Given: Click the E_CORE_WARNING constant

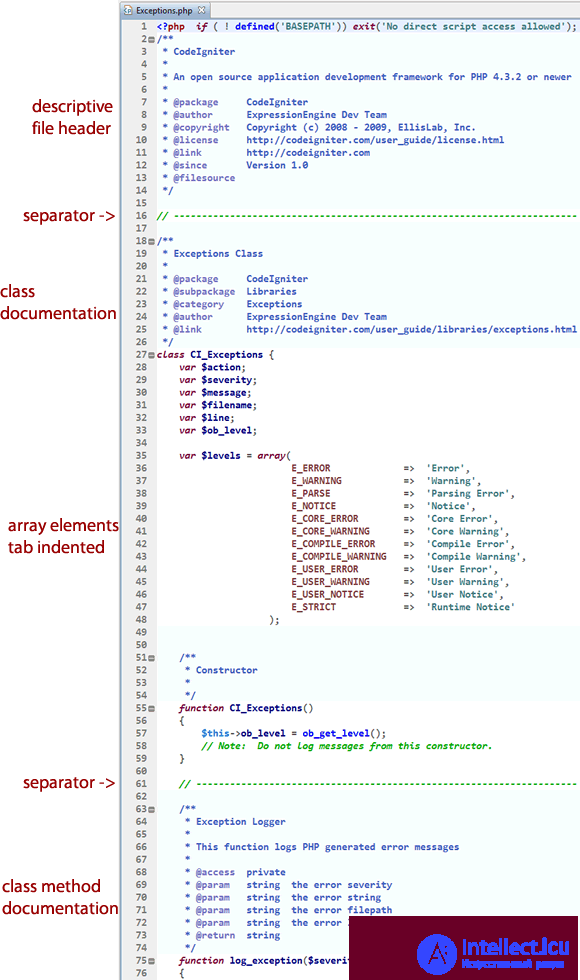Looking at the screenshot, I should pyautogui.click(x=330, y=532).
